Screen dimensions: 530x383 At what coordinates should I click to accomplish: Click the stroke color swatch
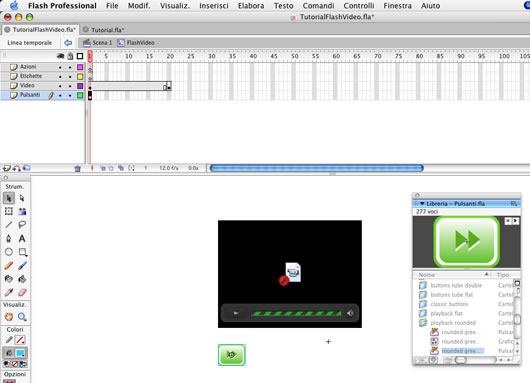pyautogui.click(x=20, y=340)
